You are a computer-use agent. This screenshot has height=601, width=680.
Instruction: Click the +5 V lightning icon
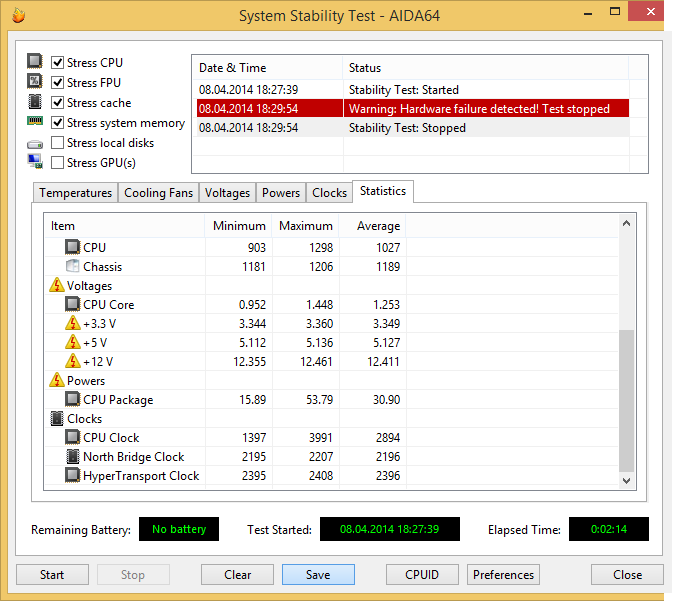pos(72,343)
